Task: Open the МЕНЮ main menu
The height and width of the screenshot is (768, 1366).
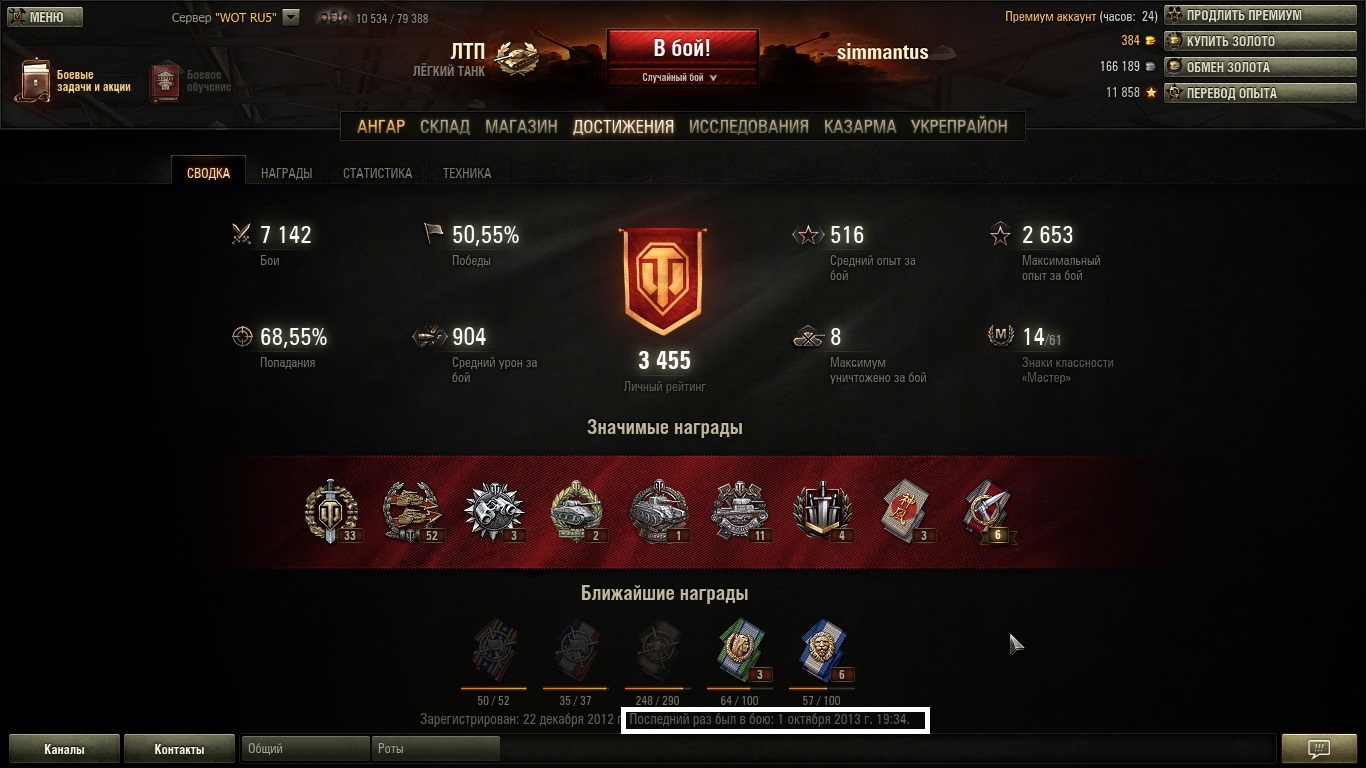Action: (45, 17)
